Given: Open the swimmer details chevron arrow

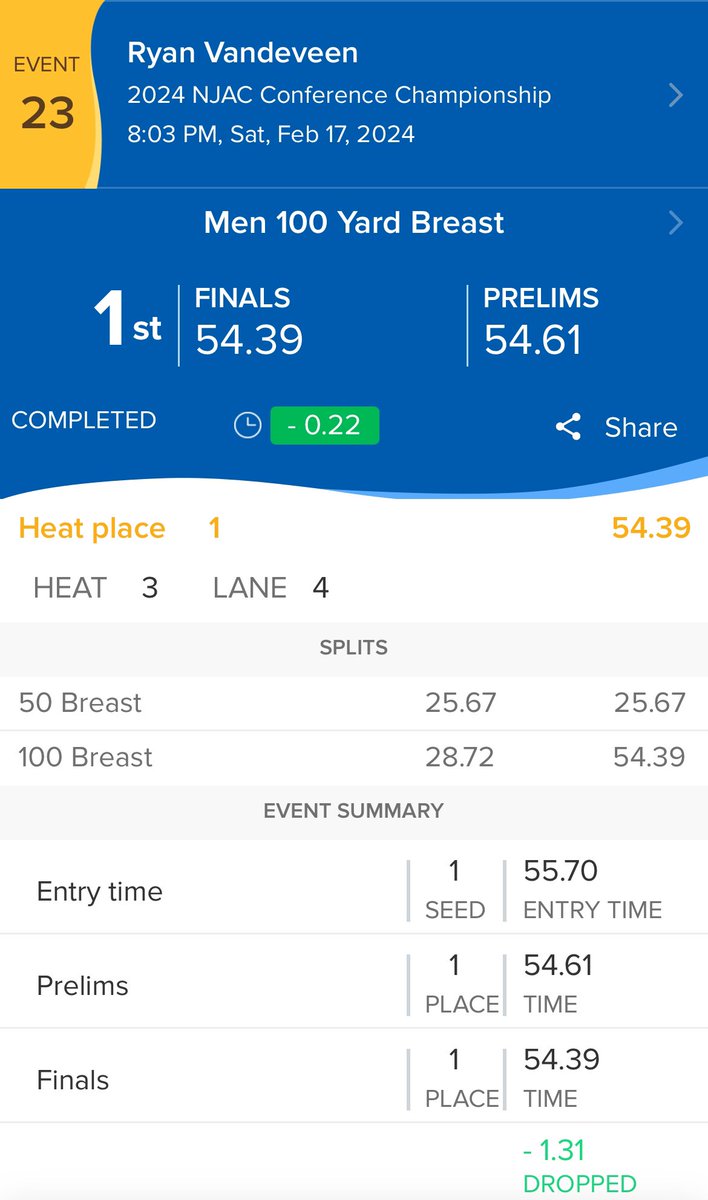Looking at the screenshot, I should pyautogui.click(x=676, y=95).
